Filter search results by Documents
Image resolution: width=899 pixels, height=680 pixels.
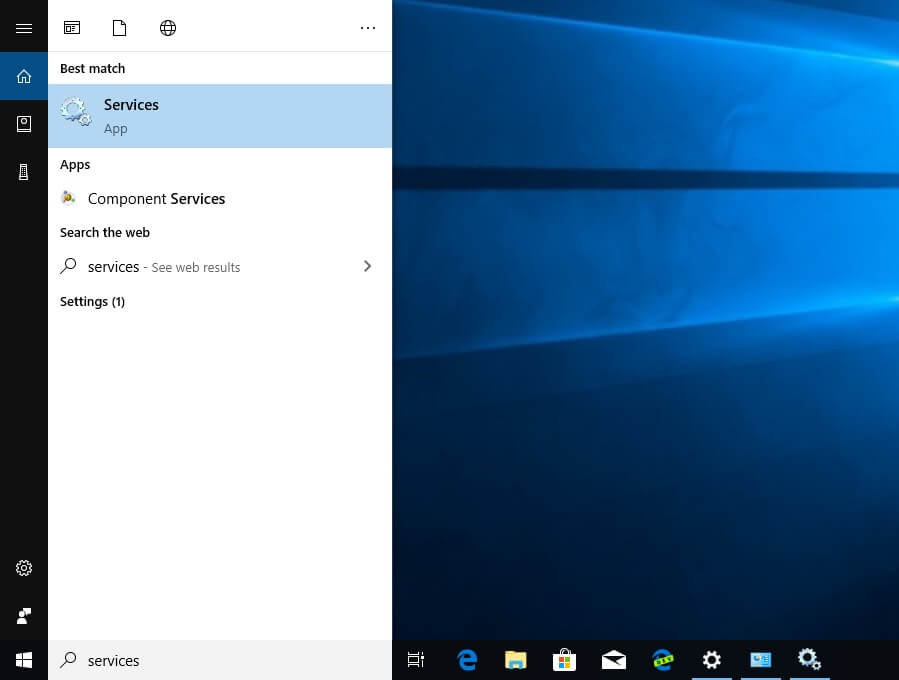(120, 28)
